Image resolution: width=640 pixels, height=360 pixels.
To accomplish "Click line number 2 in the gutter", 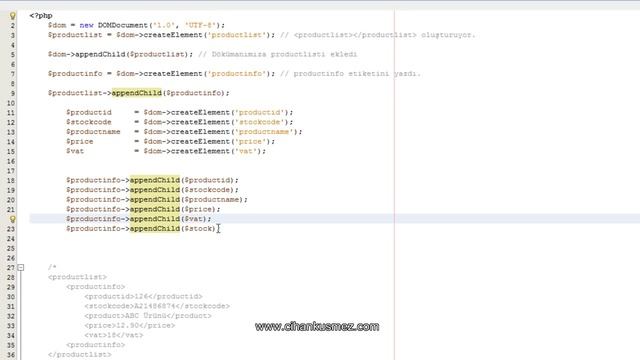I will 13,25.
